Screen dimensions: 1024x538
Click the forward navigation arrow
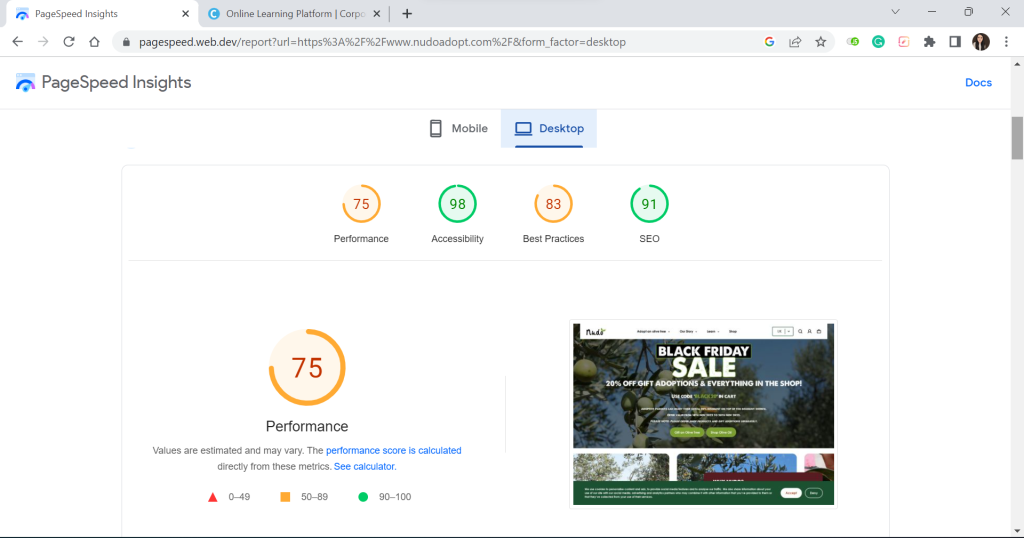[x=43, y=42]
